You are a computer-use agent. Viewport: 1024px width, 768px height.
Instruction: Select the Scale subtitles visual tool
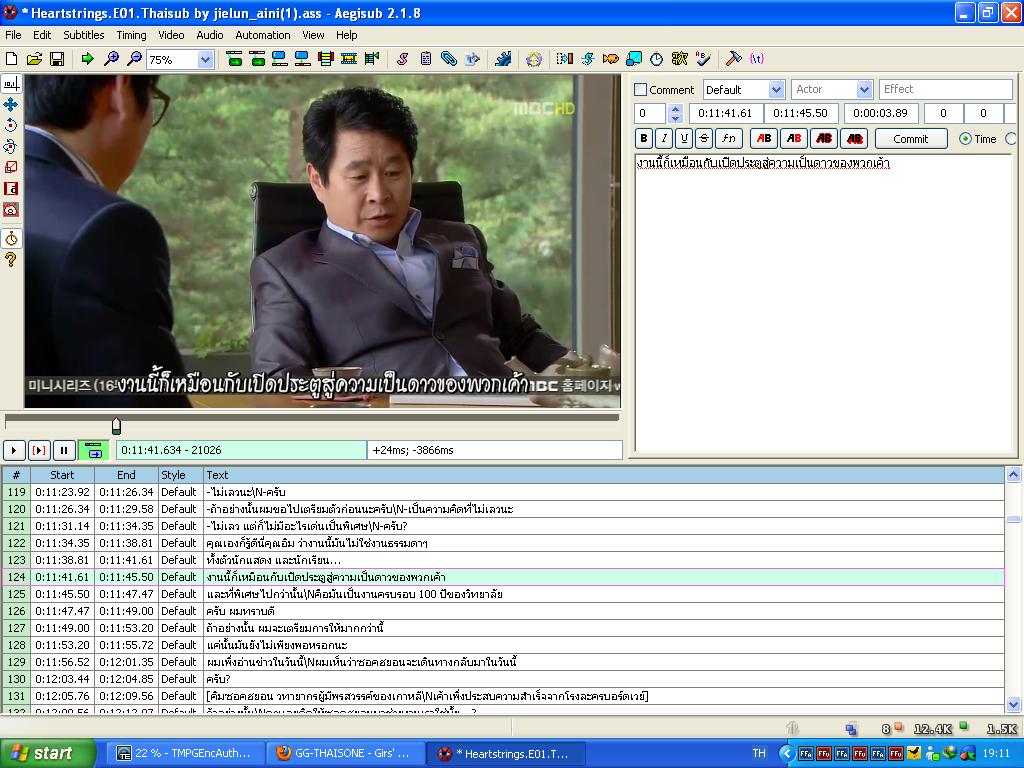click(x=11, y=167)
